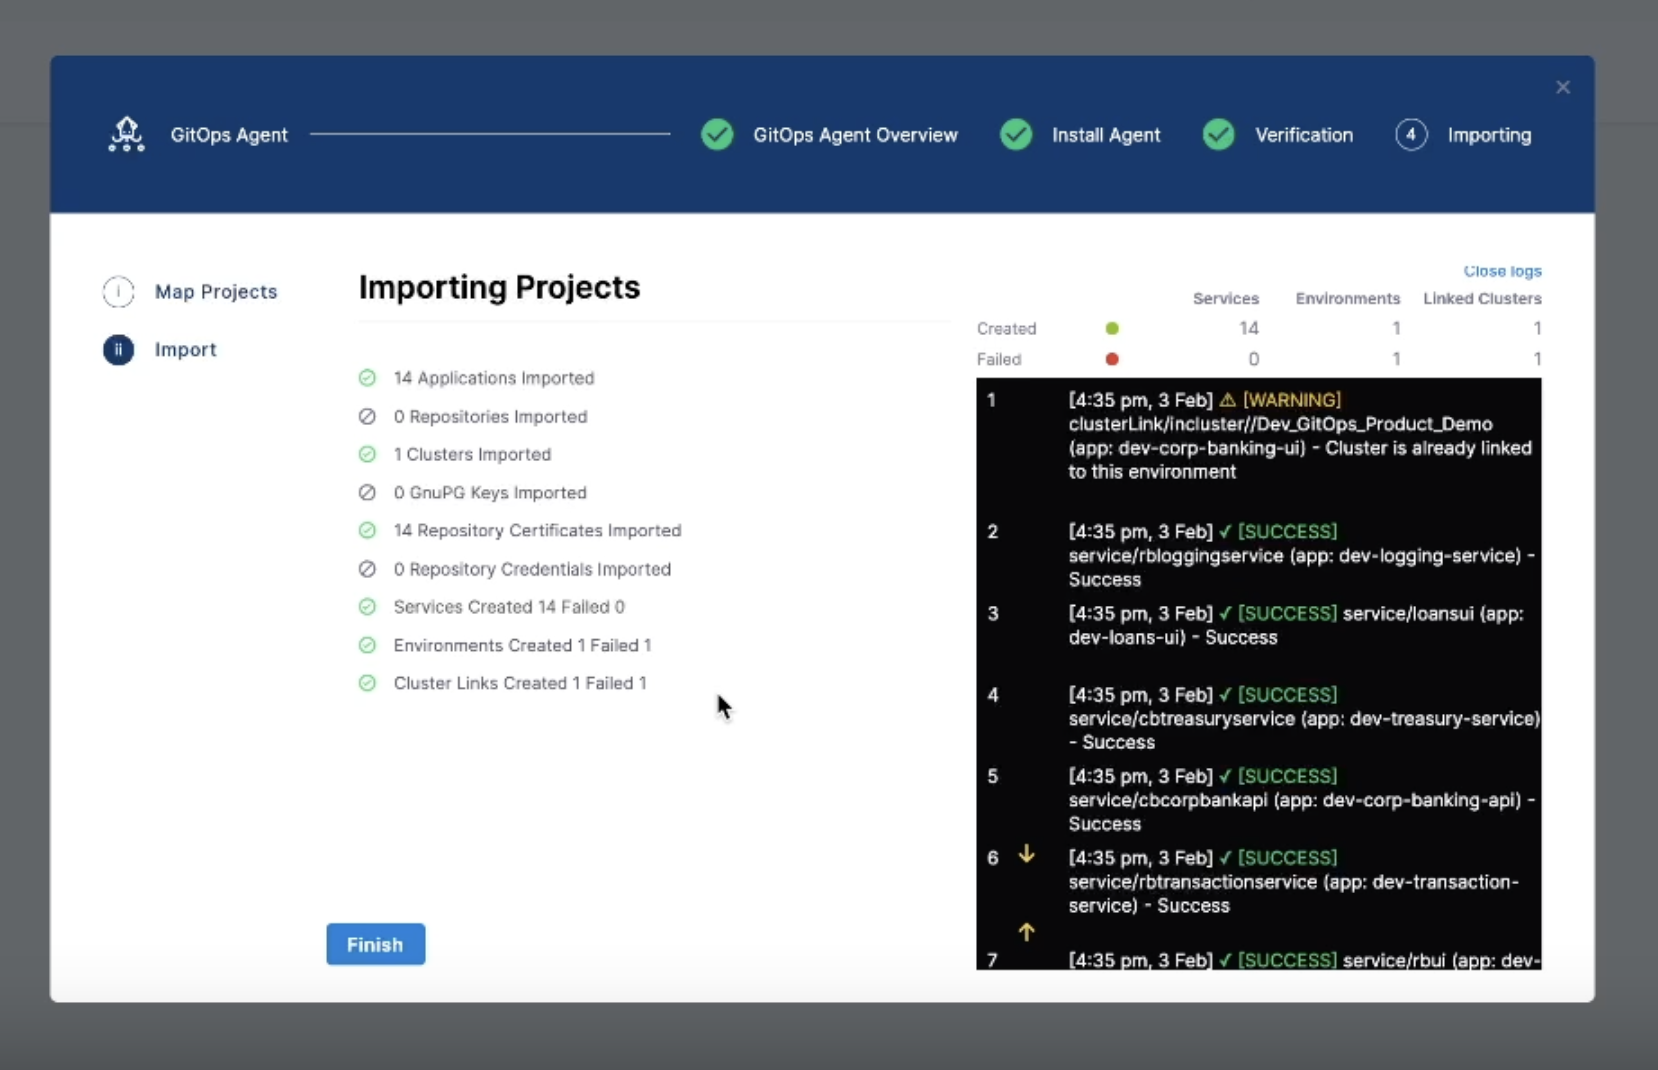Click the GitOps Agent Overview green checkmark
Viewport: 1658px width, 1070px height.
717,134
